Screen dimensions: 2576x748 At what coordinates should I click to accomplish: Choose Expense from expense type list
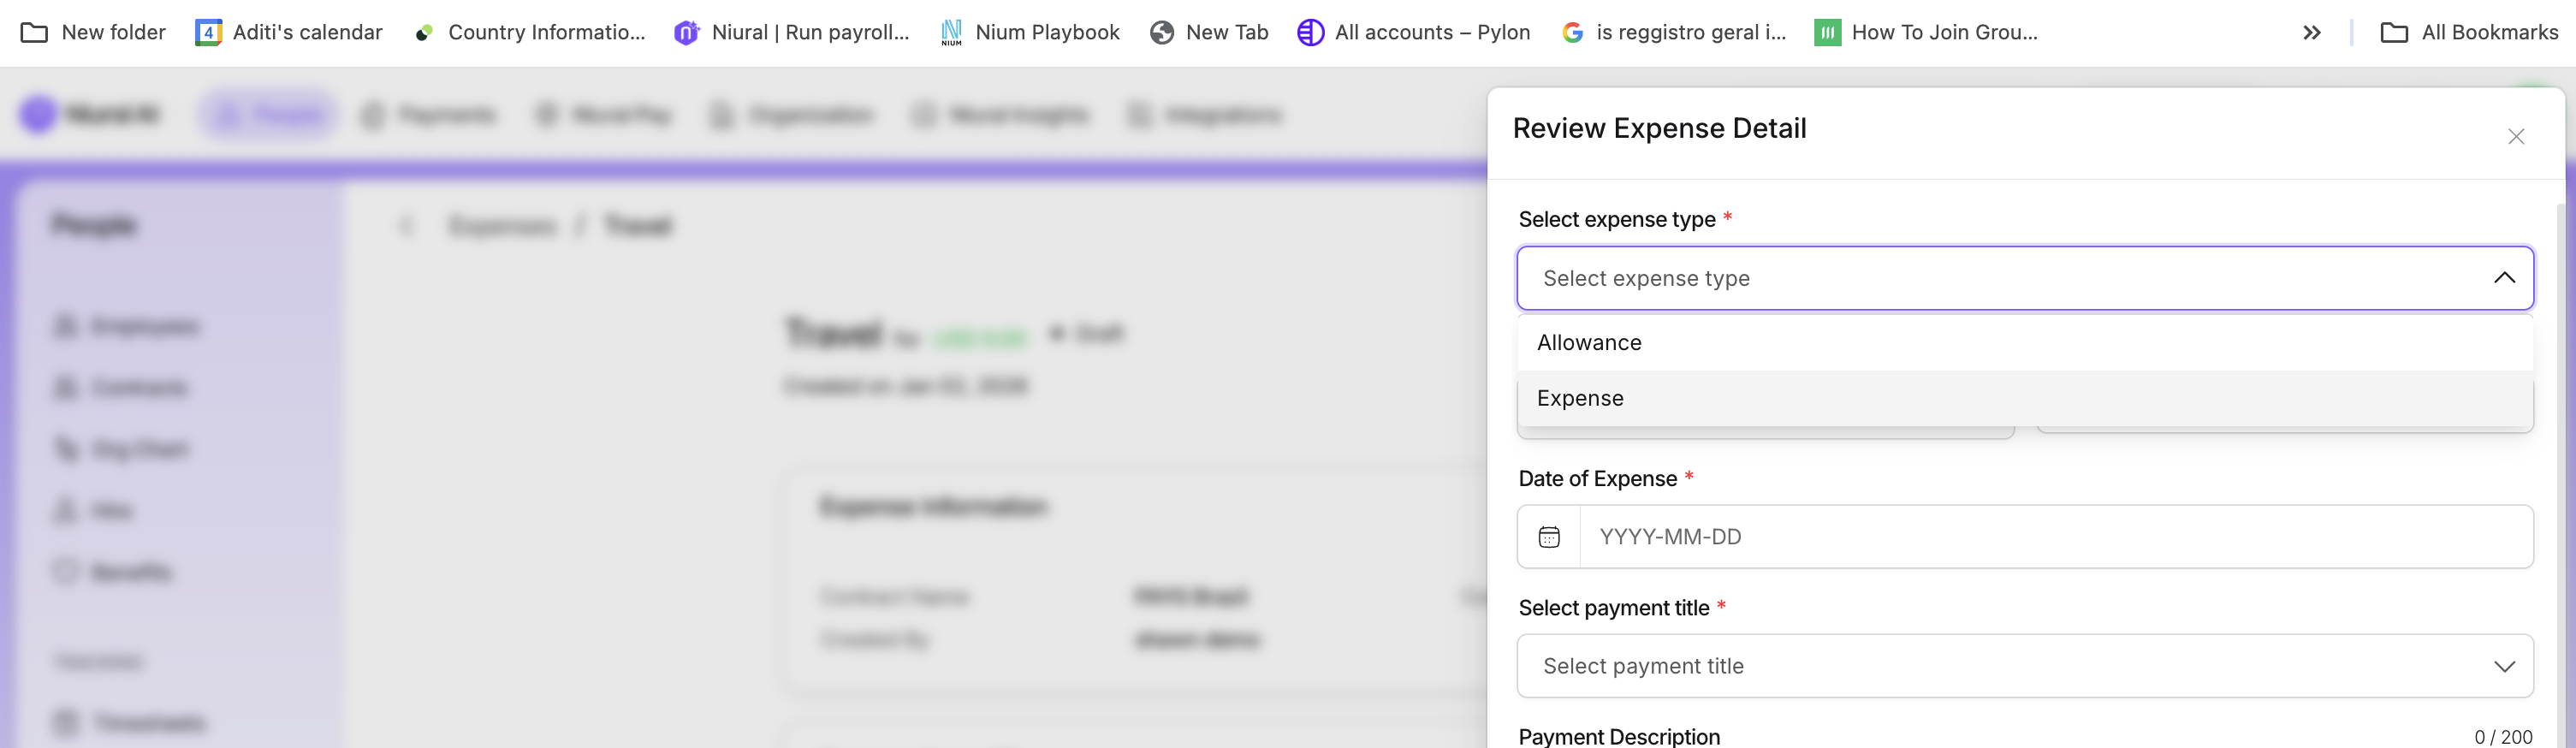[x=1580, y=398]
